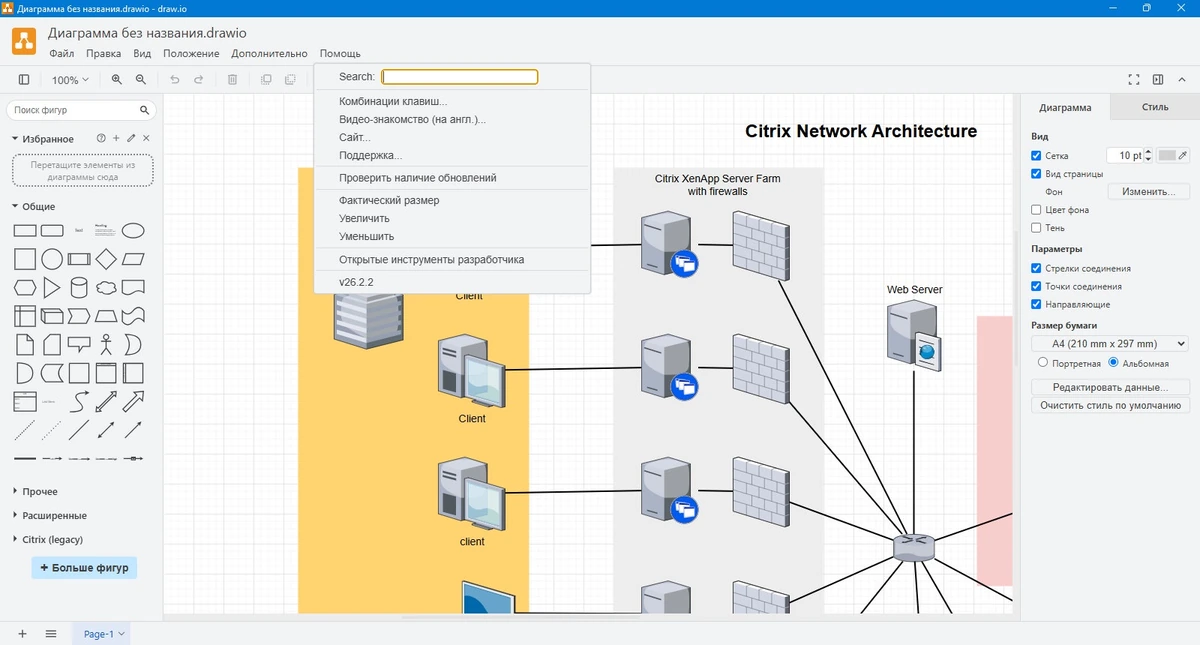Screen dimensions: 1200x645
Task: Toggle the sidebar panel icon in toolbar
Action: [24, 80]
